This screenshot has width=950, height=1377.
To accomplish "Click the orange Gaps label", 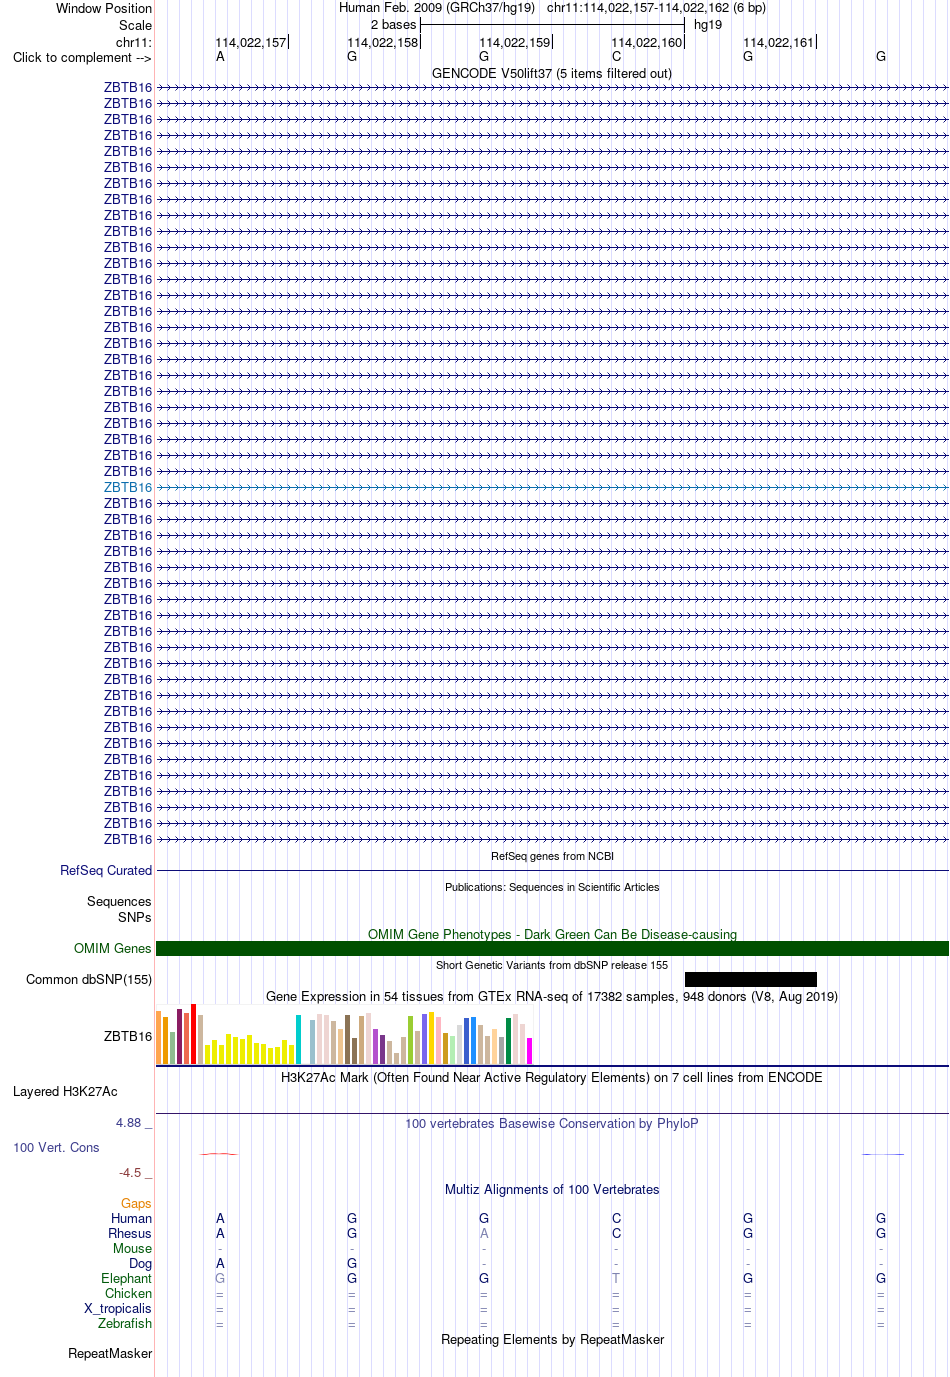I will 136,1203.
